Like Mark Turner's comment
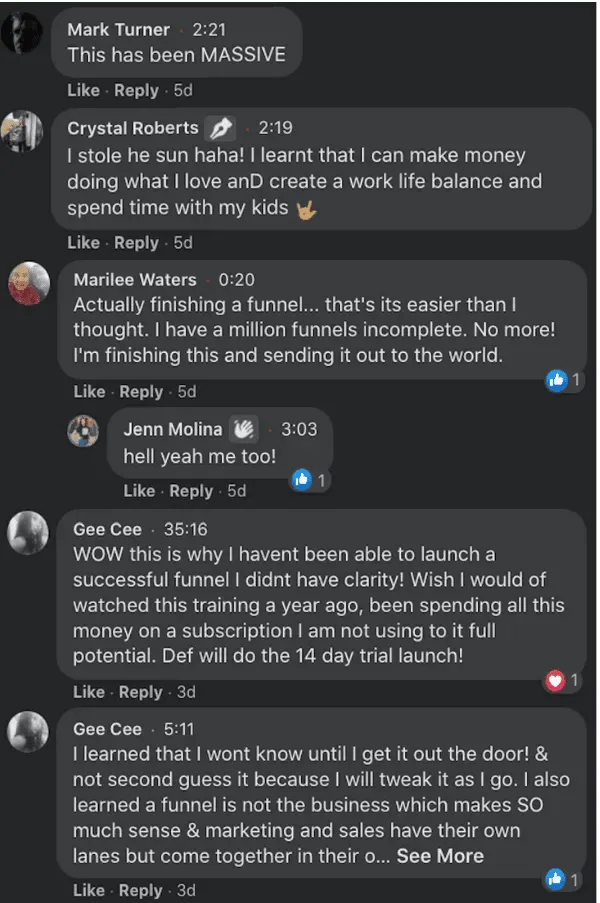This screenshot has width=600, height=903. pos(83,90)
